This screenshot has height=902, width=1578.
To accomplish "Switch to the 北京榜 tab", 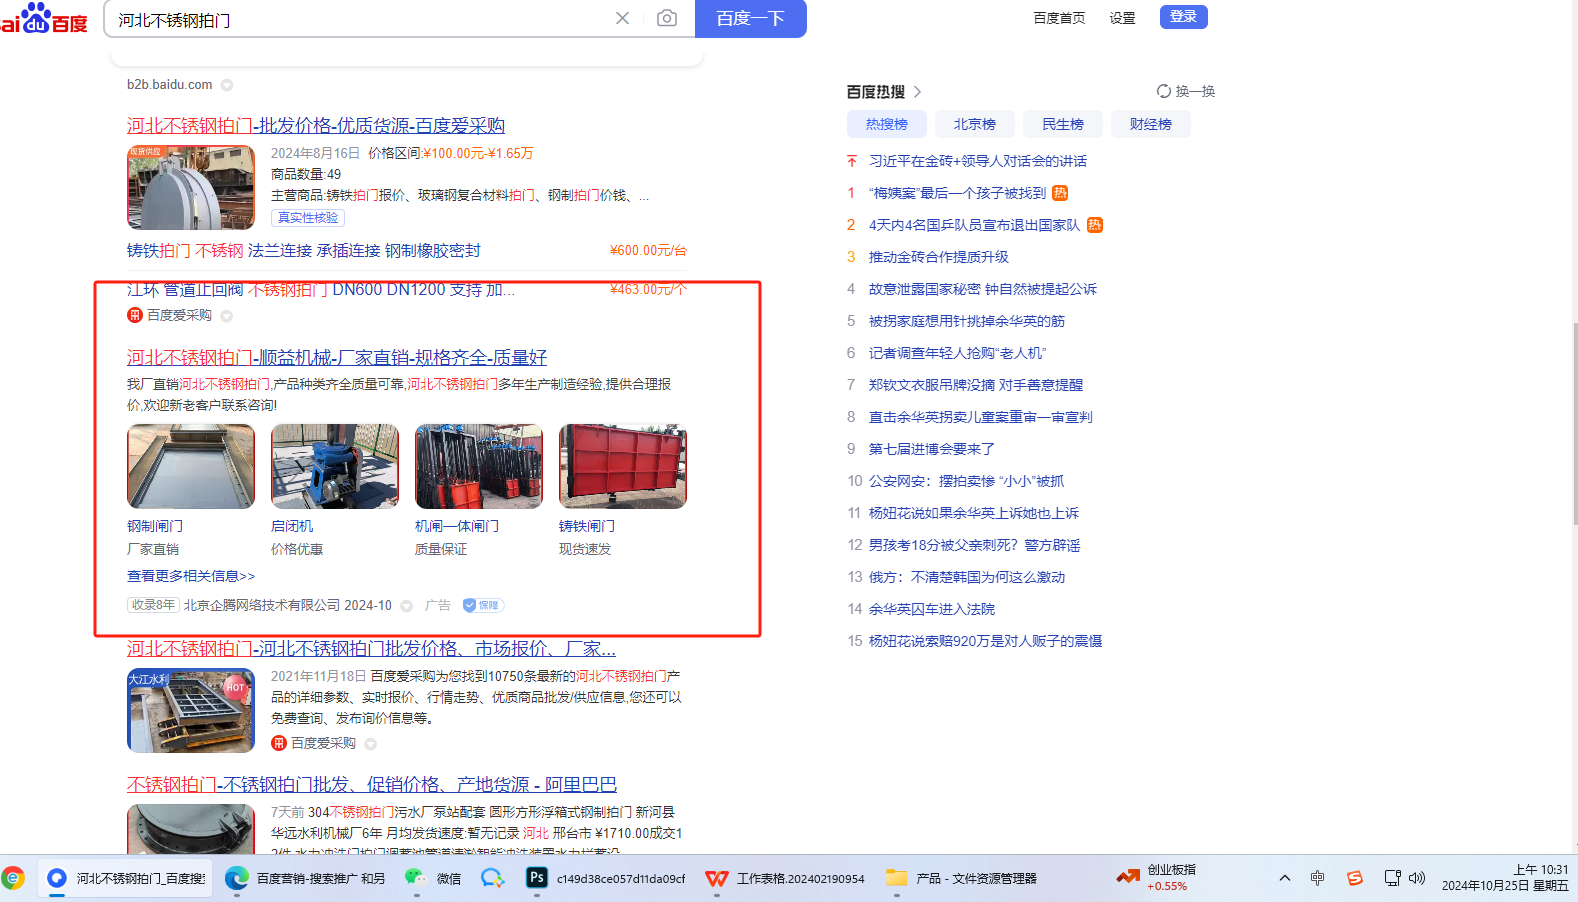I will [974, 124].
